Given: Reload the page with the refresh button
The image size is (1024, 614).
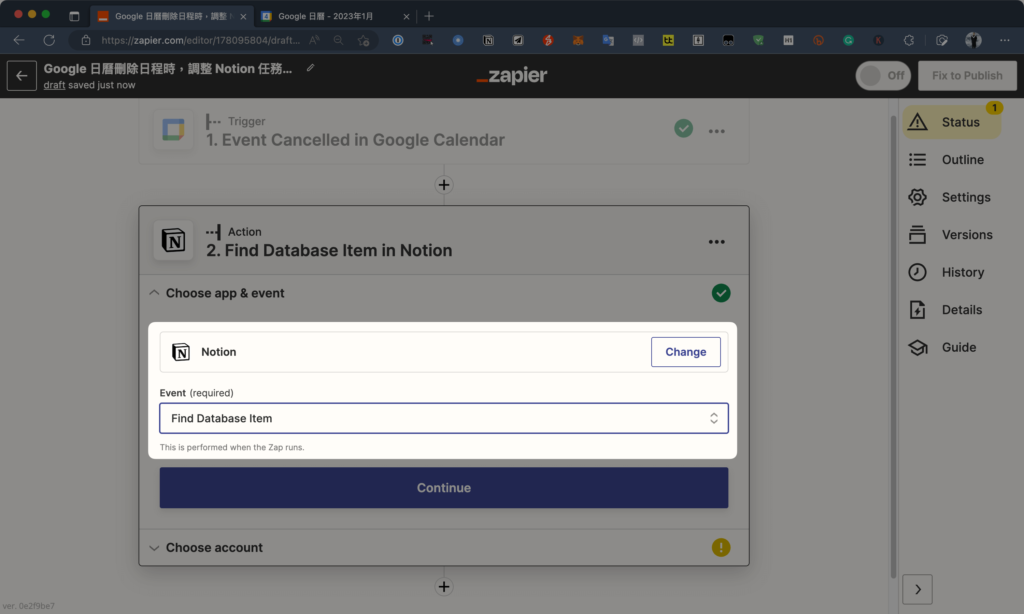Looking at the screenshot, I should (x=49, y=40).
